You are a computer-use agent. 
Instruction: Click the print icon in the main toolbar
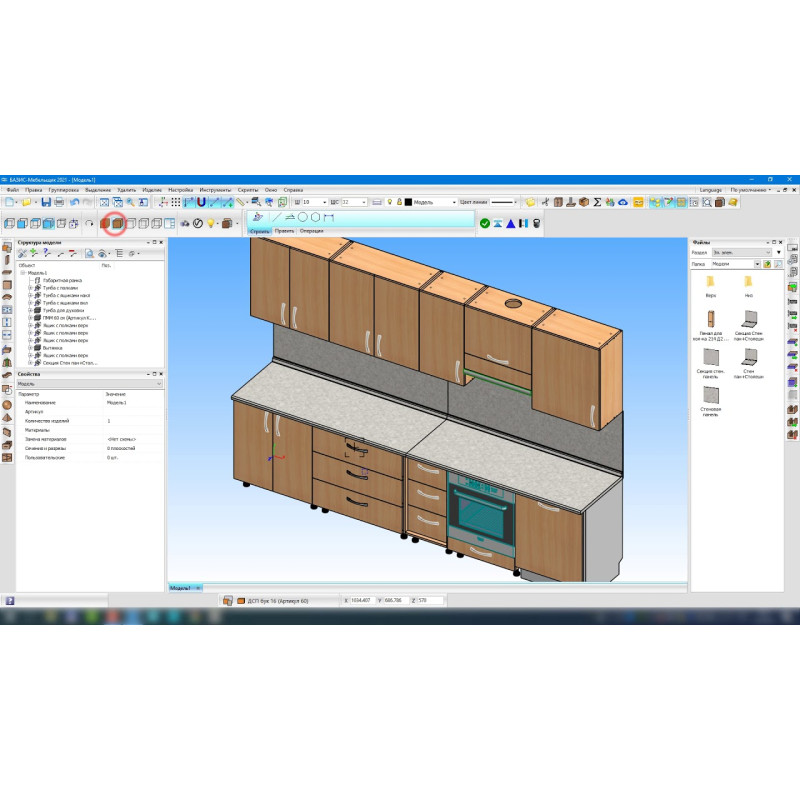[60, 202]
